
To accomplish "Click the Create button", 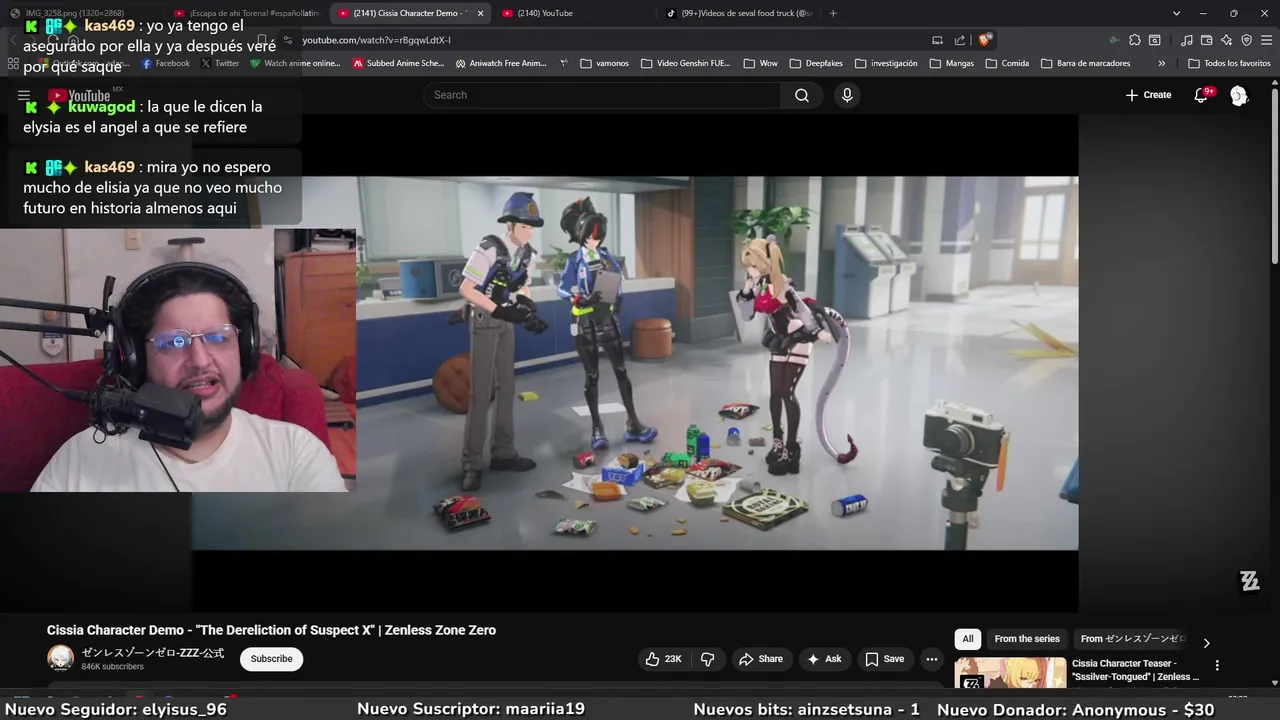I will (x=1148, y=95).
